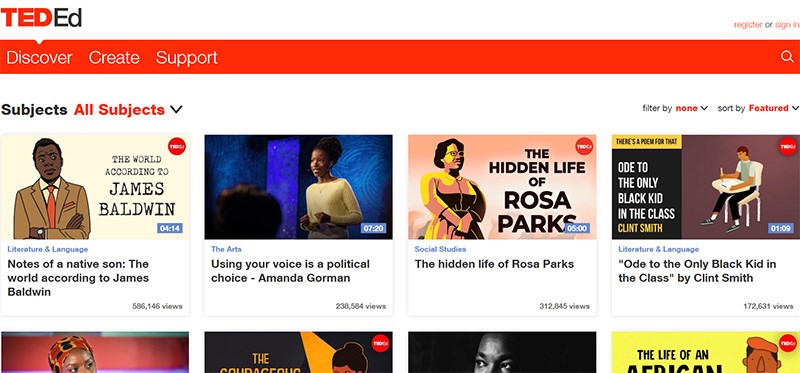This screenshot has height=373, width=800.
Task: Expand the All Subjects dropdown
Action: click(128, 110)
